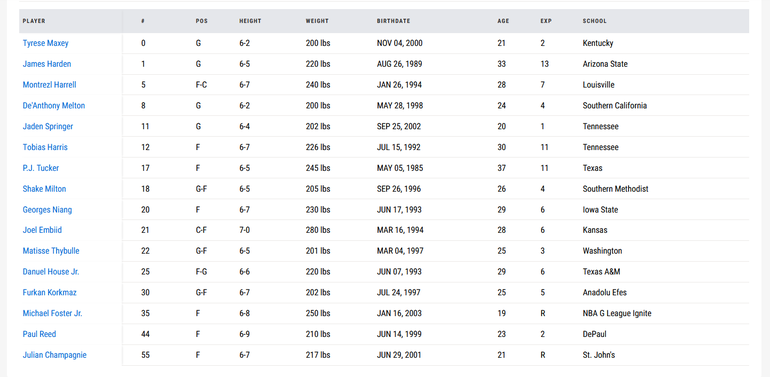Select De'Anthony Melton in roster

[54, 106]
